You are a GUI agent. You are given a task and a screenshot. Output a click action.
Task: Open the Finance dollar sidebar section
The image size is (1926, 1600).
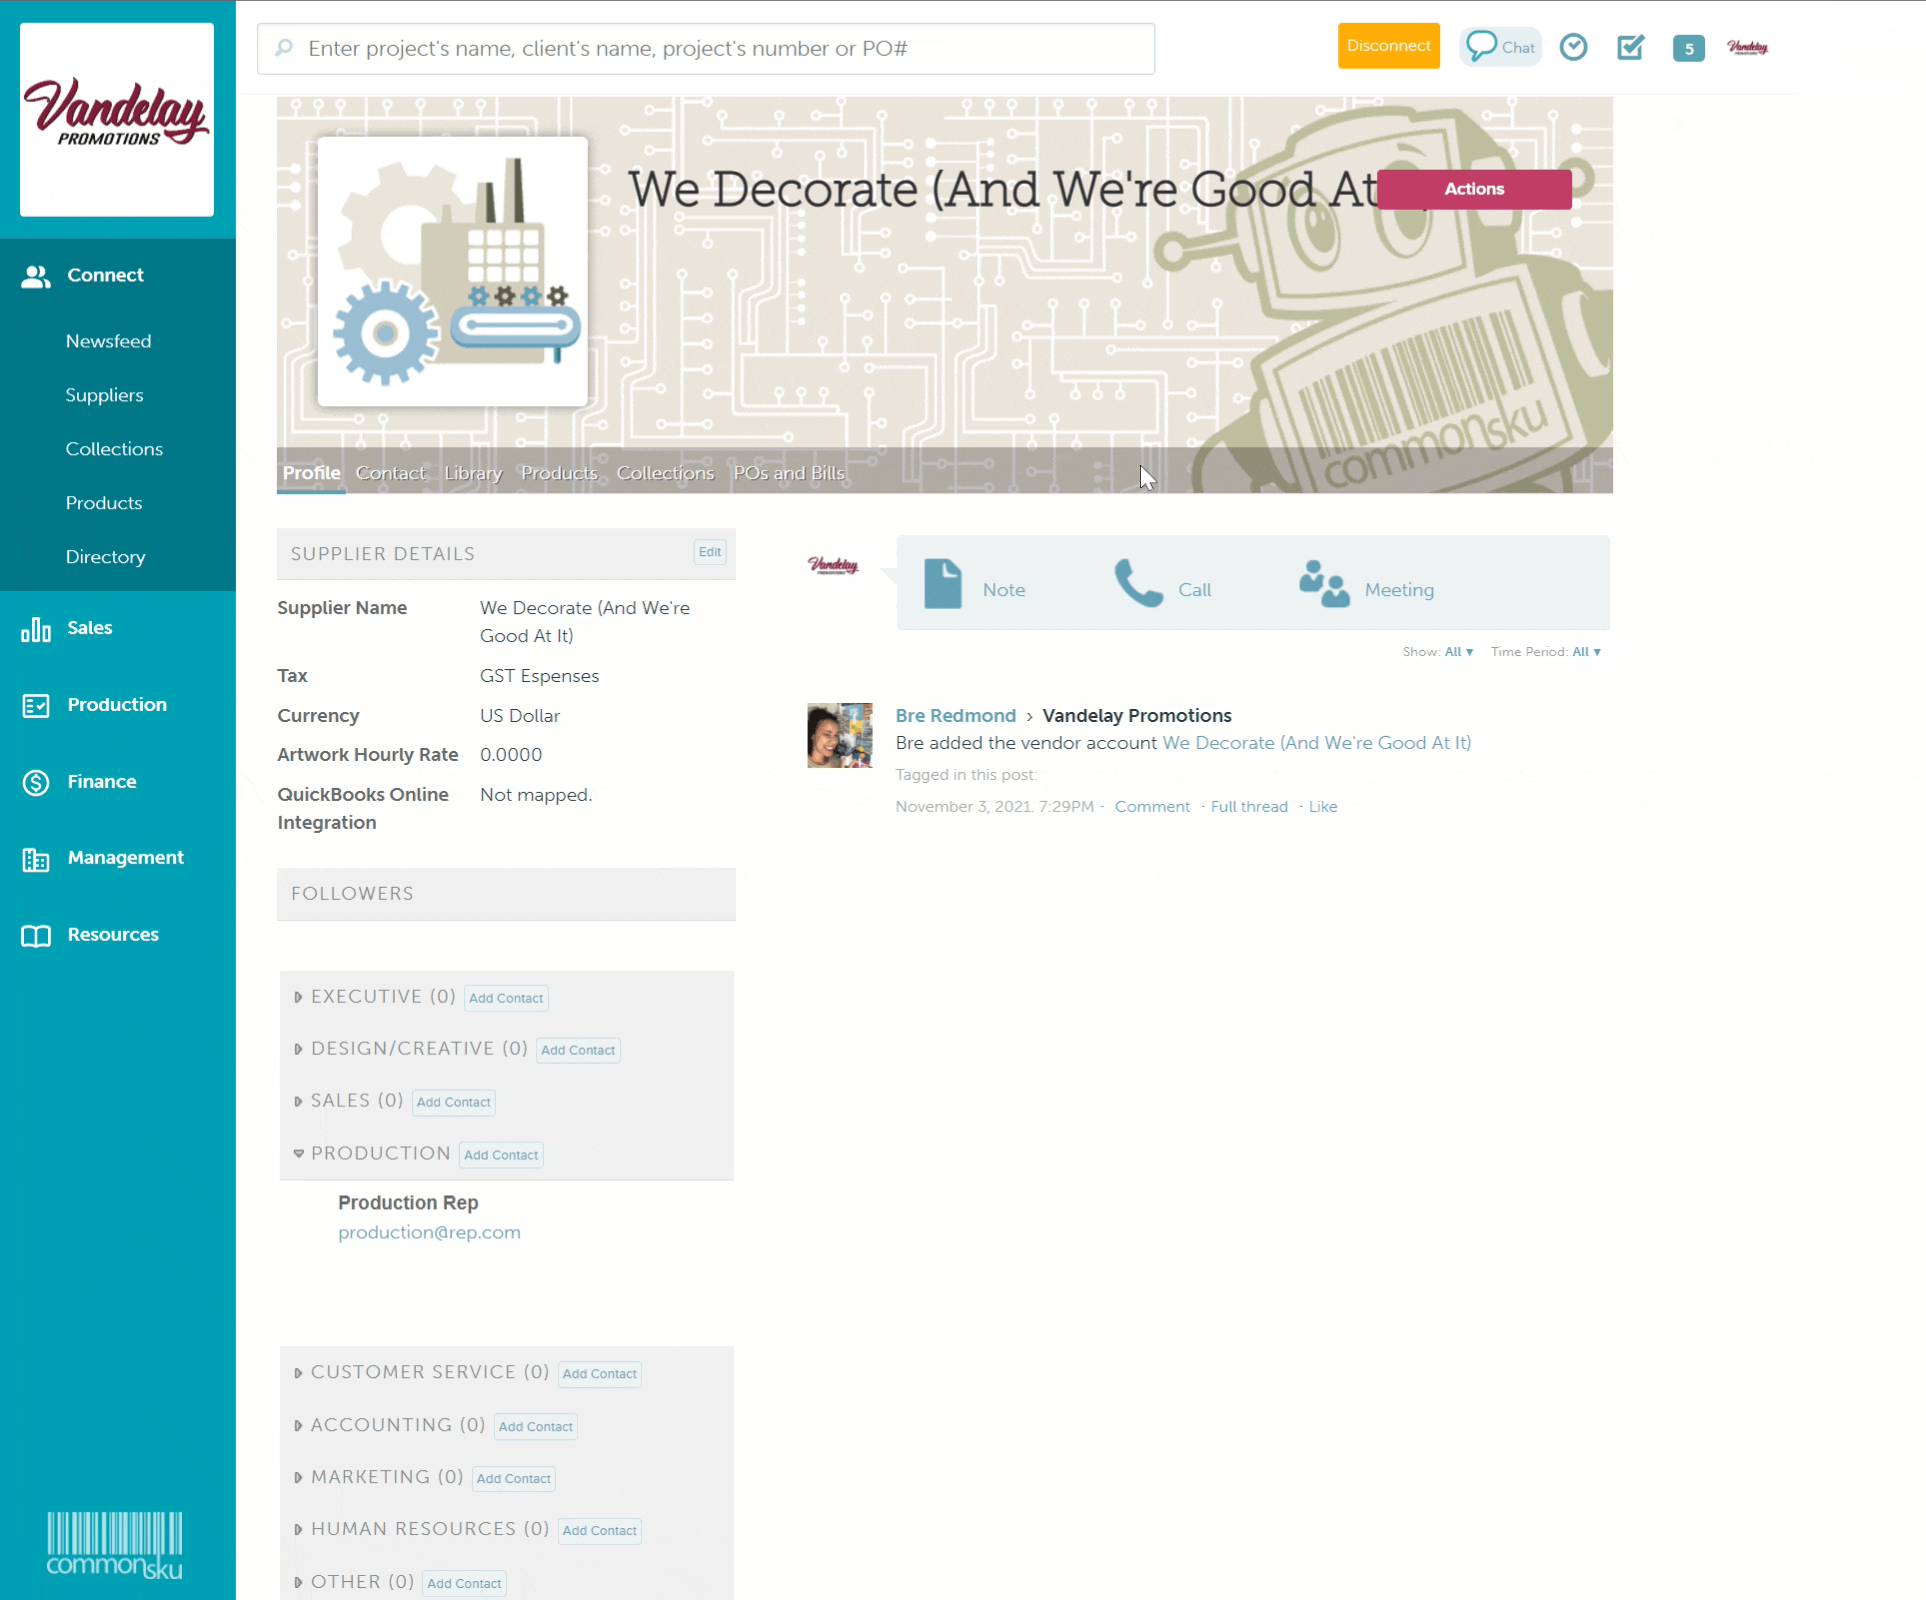point(101,782)
